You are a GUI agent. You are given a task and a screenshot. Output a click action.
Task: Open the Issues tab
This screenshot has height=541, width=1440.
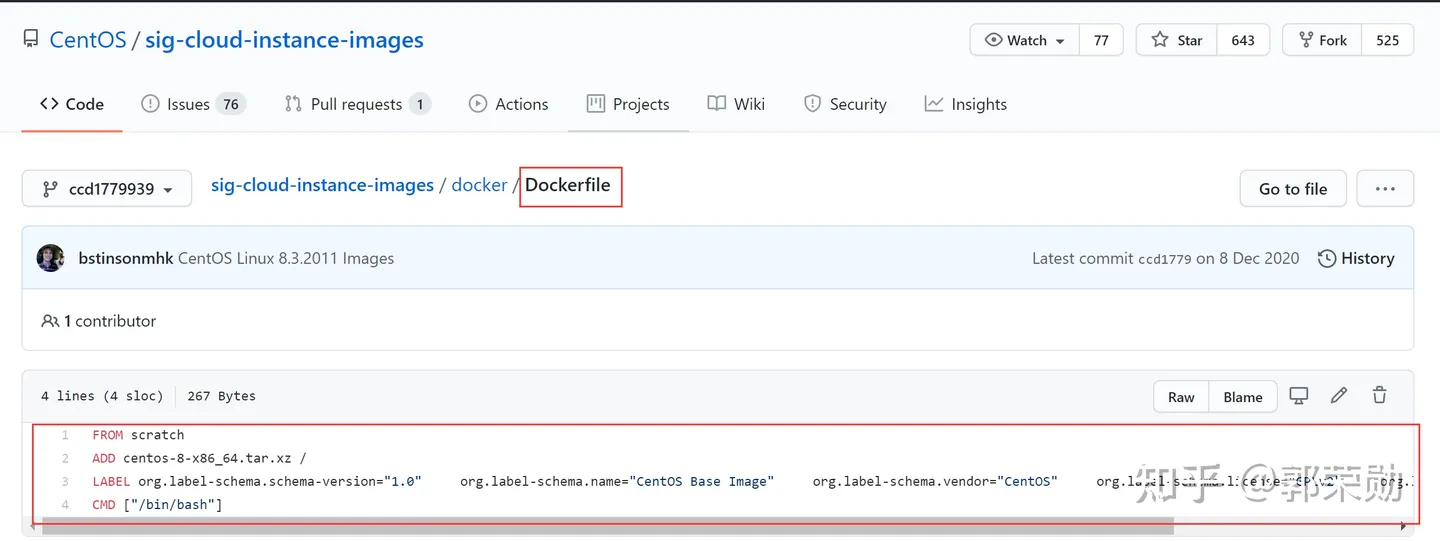(193, 104)
